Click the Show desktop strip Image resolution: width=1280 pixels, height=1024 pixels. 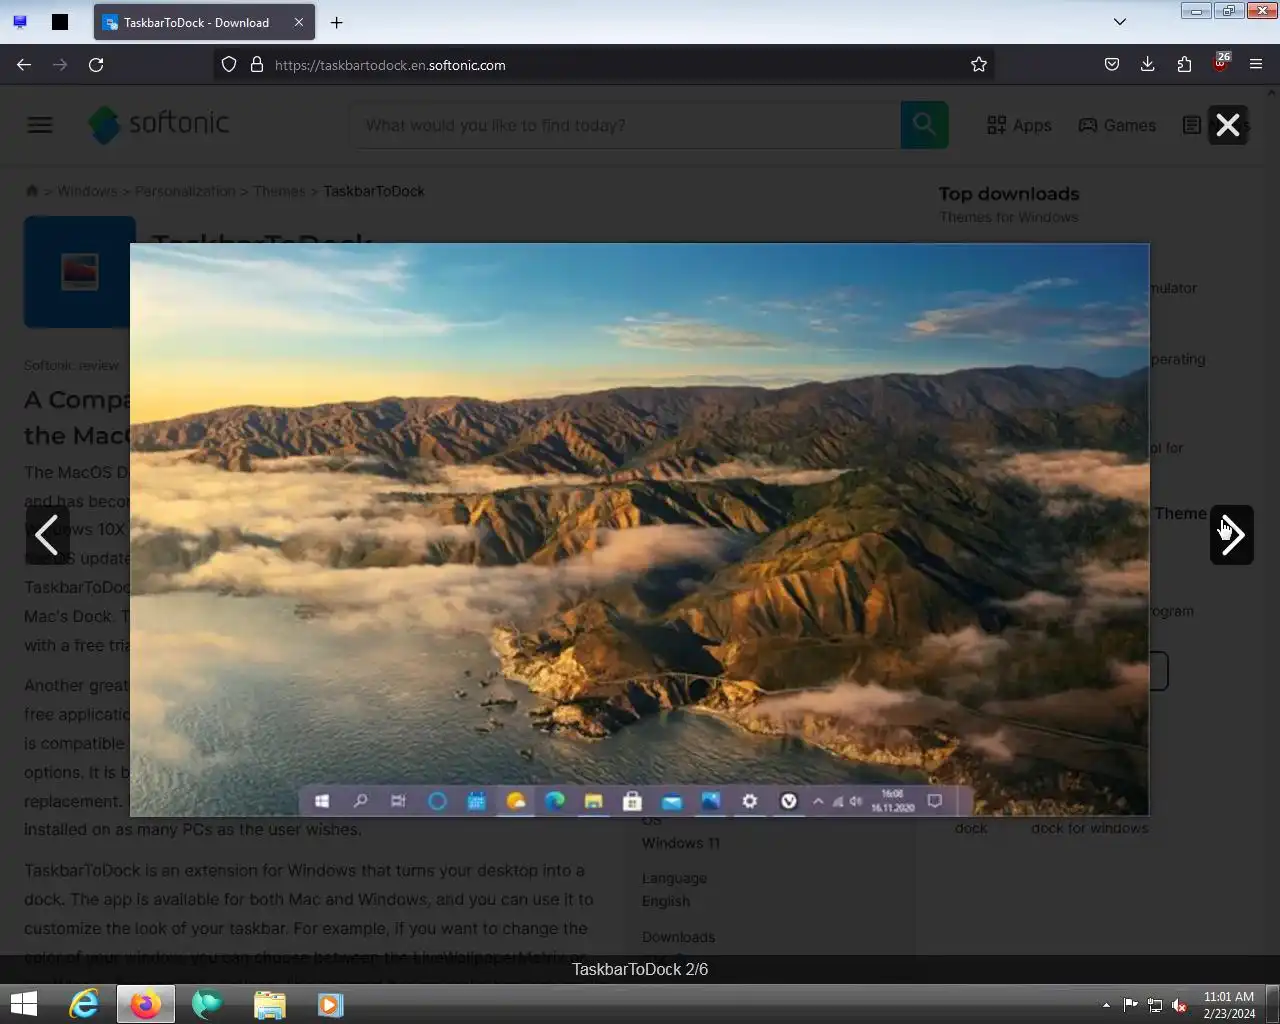(x=1273, y=1005)
